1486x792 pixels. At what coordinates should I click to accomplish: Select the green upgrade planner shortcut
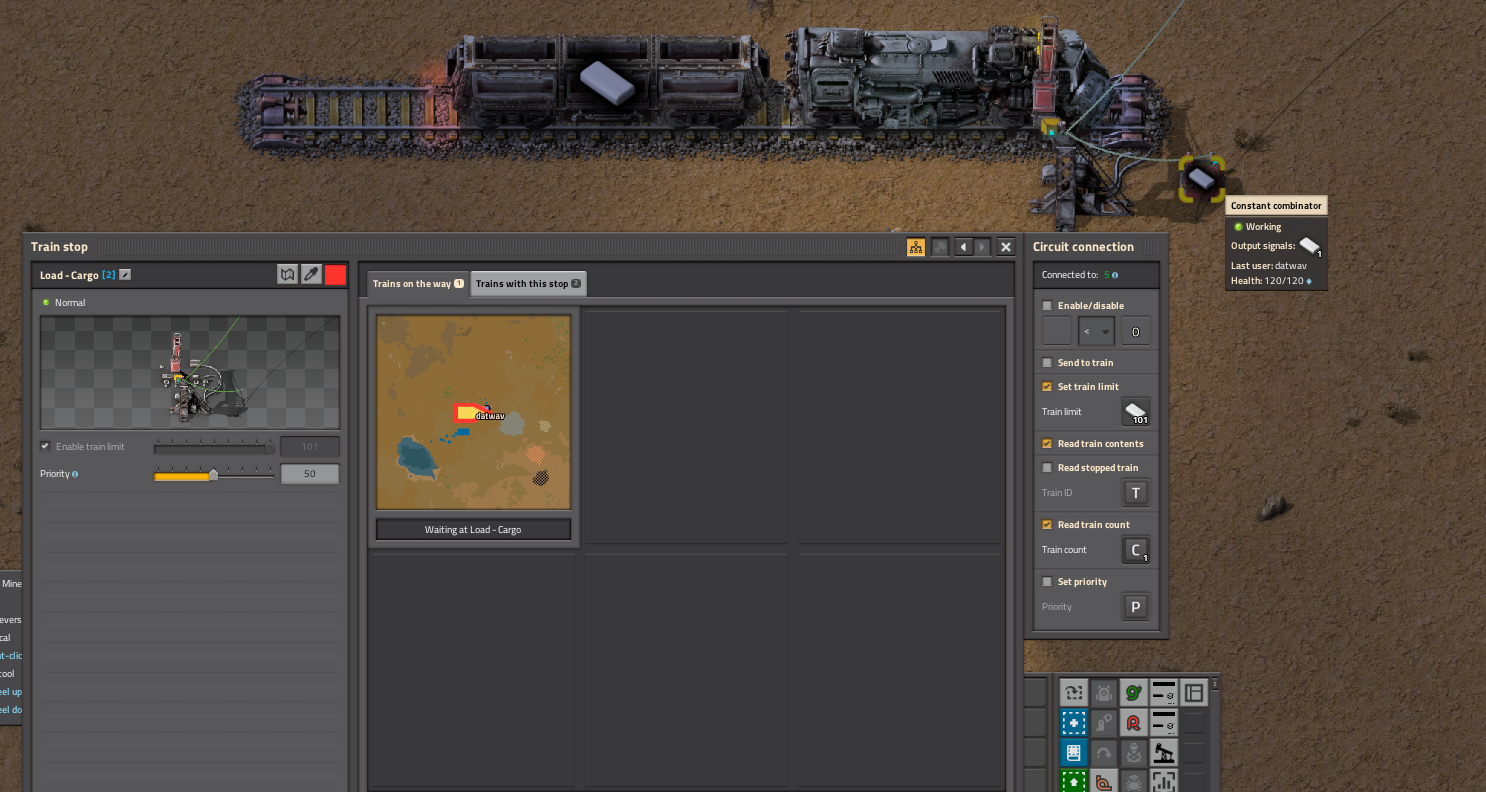[x=1073, y=781]
